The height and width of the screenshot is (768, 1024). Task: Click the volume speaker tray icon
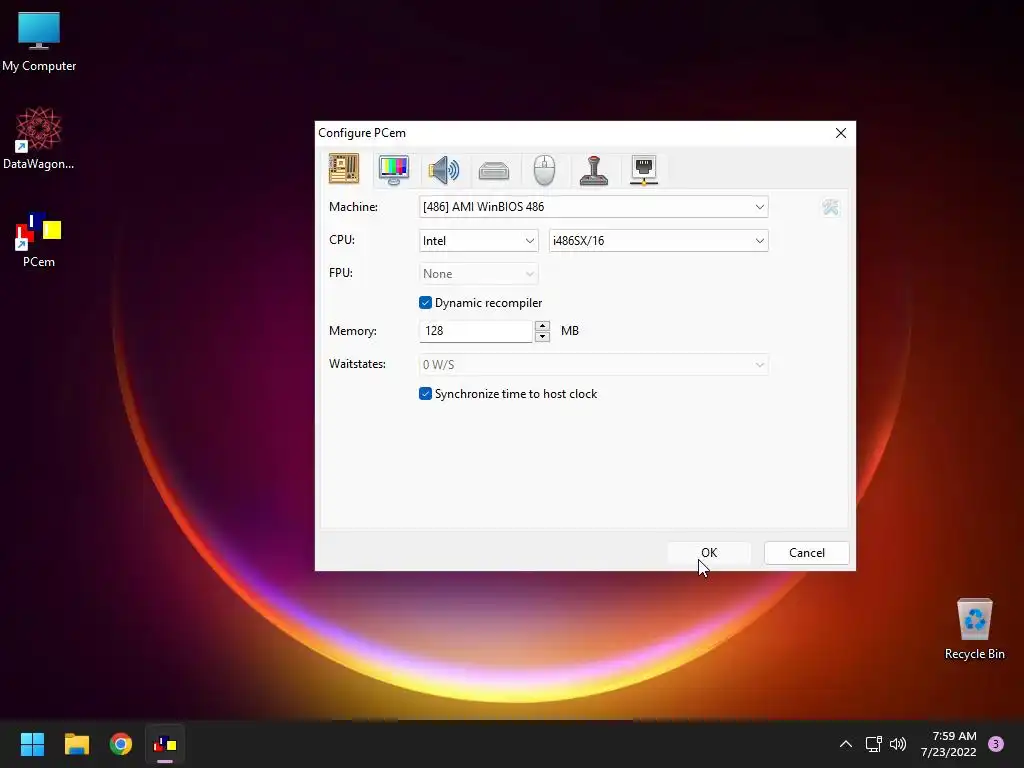[x=898, y=744]
